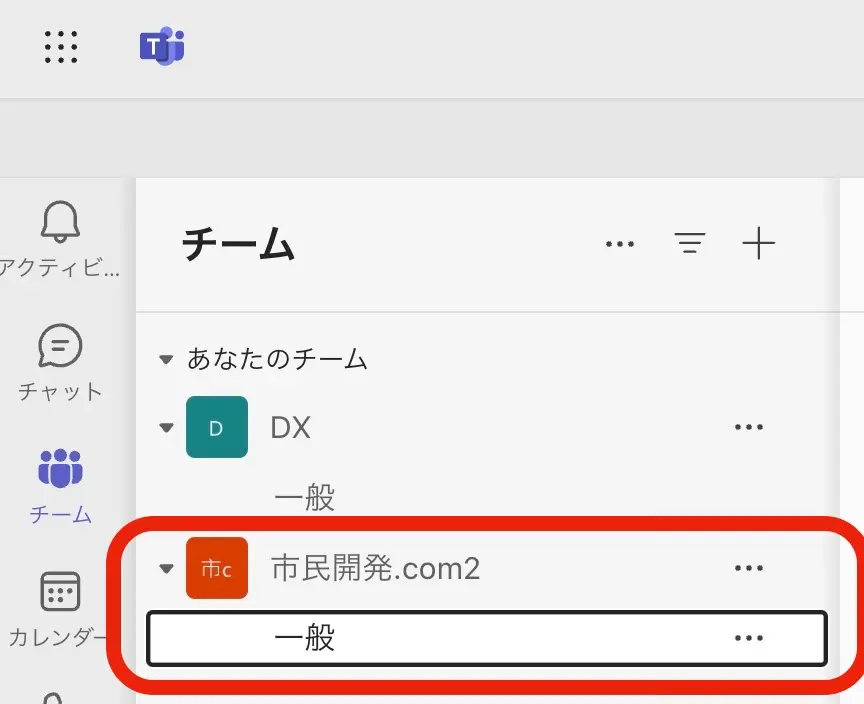This screenshot has width=864, height=704.
Task: Select the Teams icon in sidebar
Action: click(x=60, y=468)
